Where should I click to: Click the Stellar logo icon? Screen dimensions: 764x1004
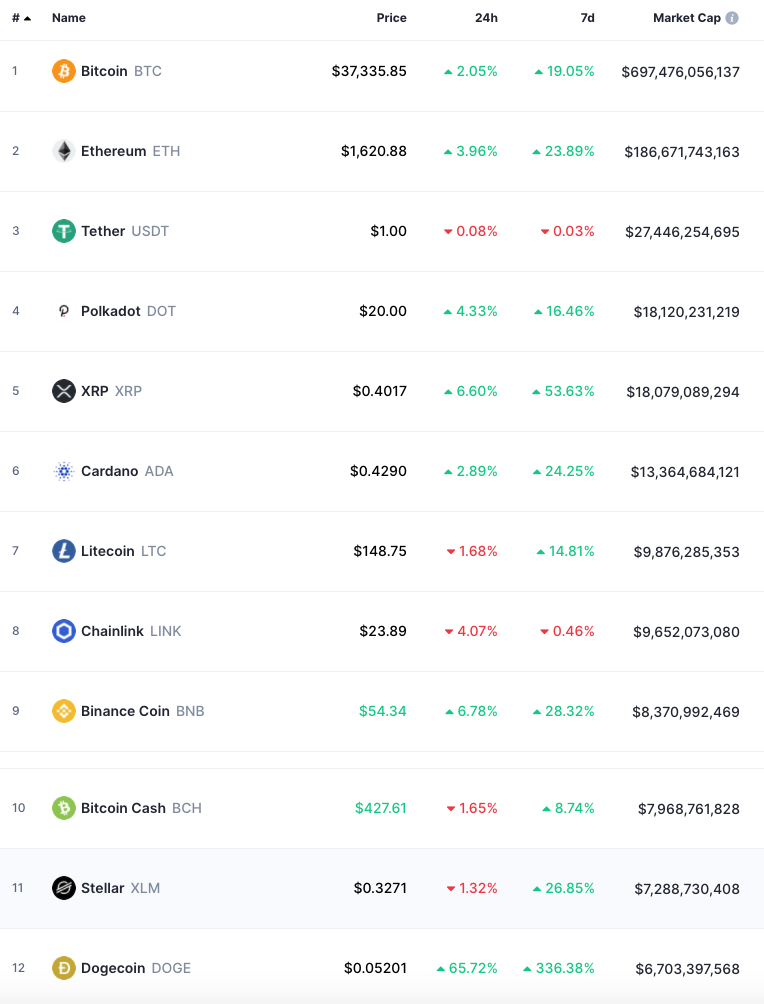click(63, 888)
